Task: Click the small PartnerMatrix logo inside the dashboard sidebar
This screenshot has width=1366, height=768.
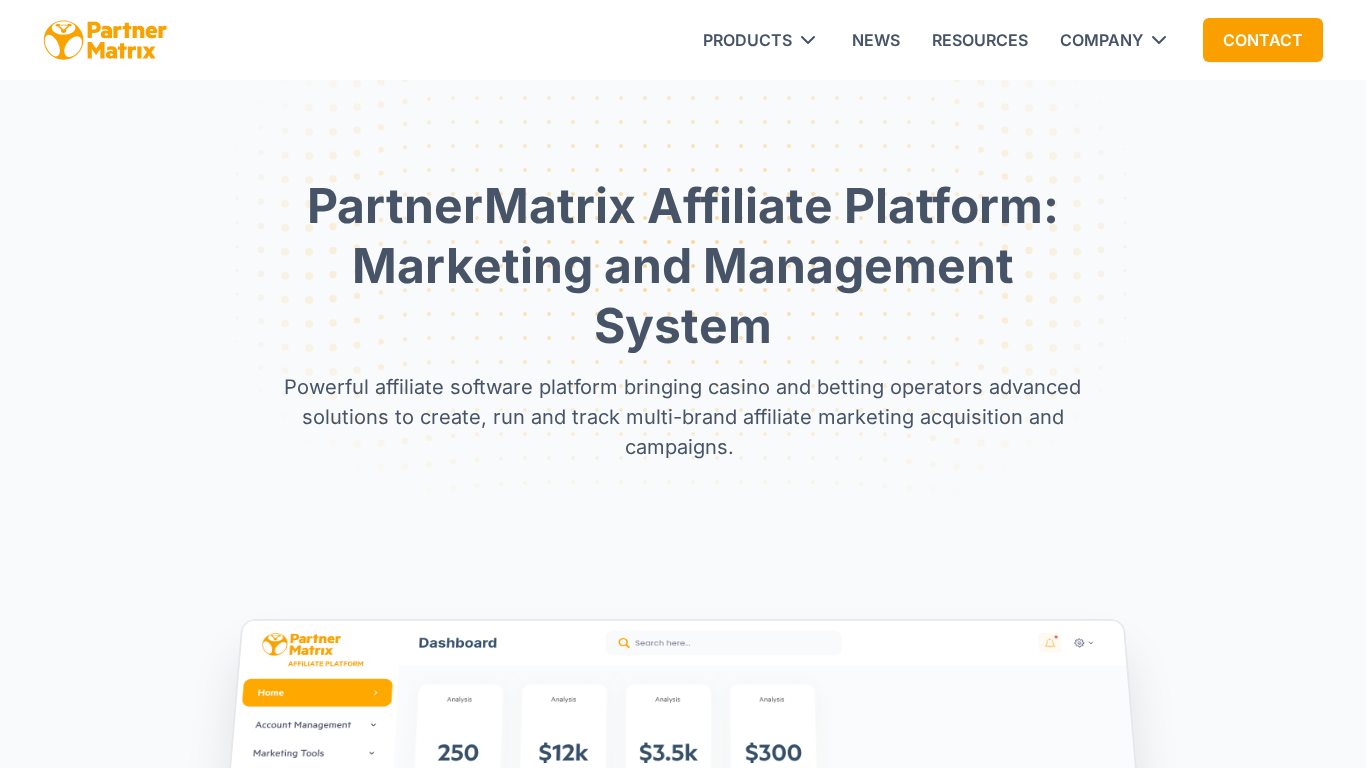Action: (302, 645)
